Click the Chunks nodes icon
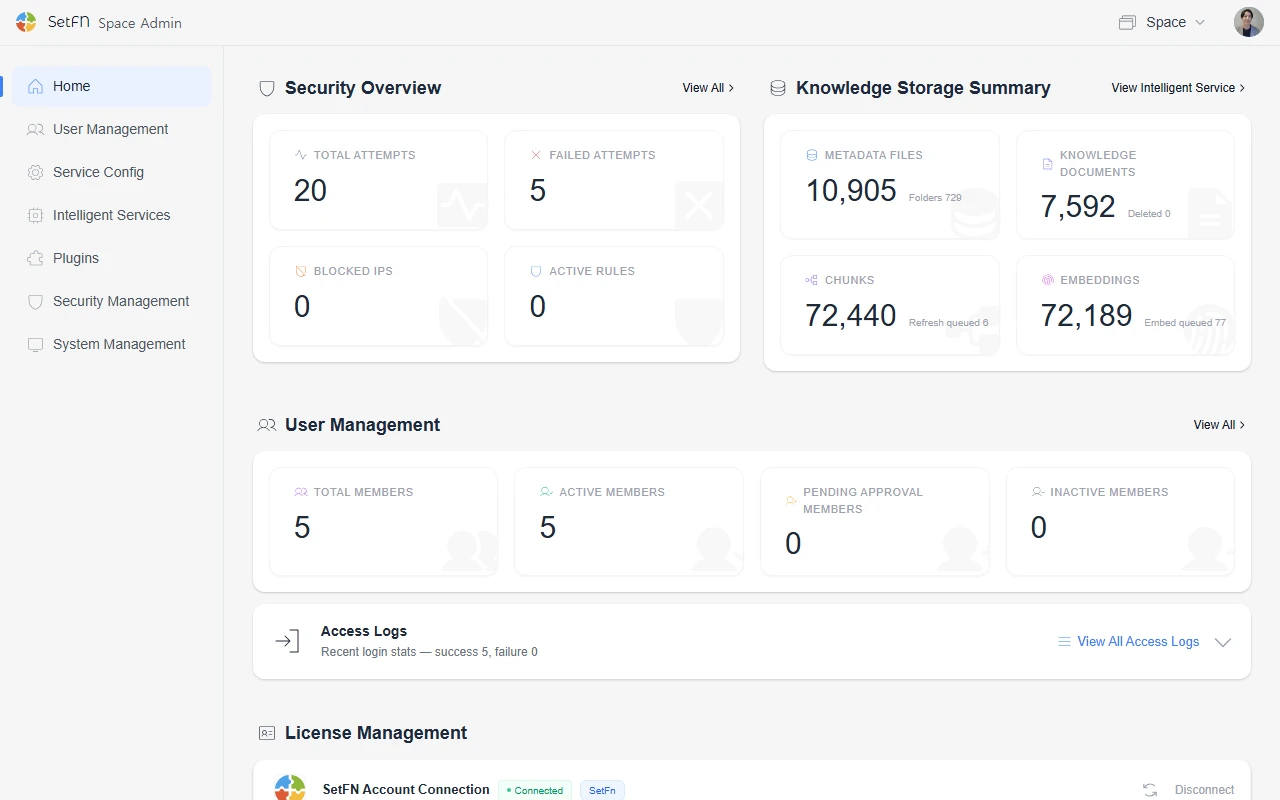The width and height of the screenshot is (1280, 800). pos(812,280)
